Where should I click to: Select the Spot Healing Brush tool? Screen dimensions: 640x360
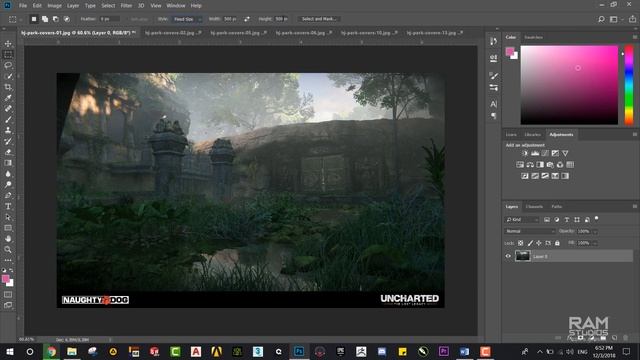pyautogui.click(x=8, y=109)
